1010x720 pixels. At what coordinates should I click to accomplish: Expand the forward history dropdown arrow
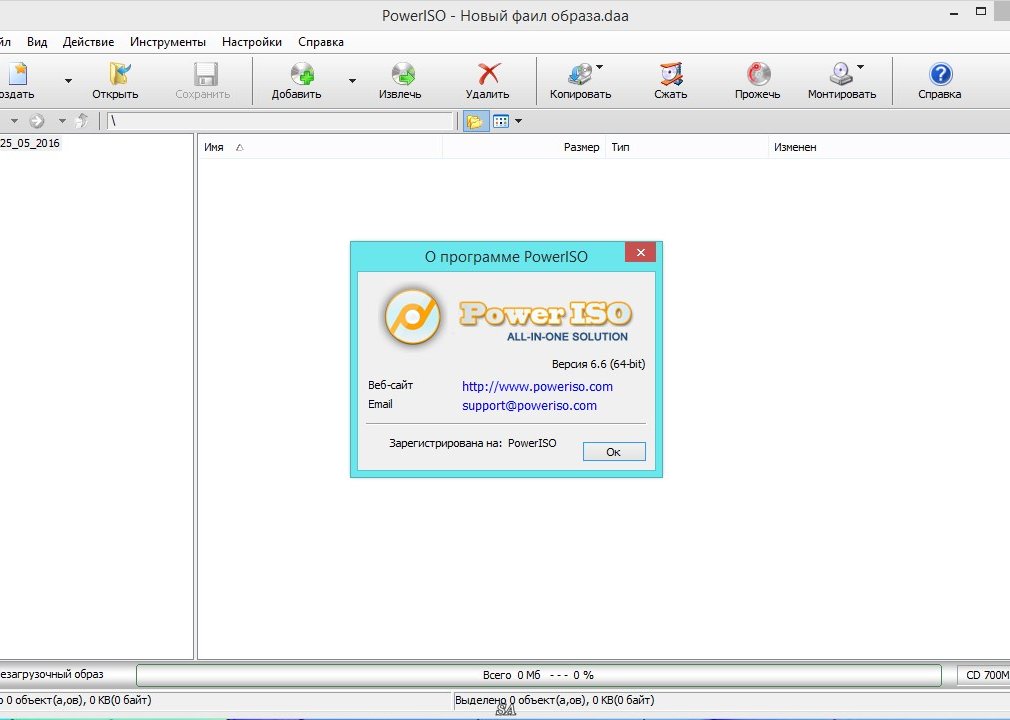click(62, 120)
